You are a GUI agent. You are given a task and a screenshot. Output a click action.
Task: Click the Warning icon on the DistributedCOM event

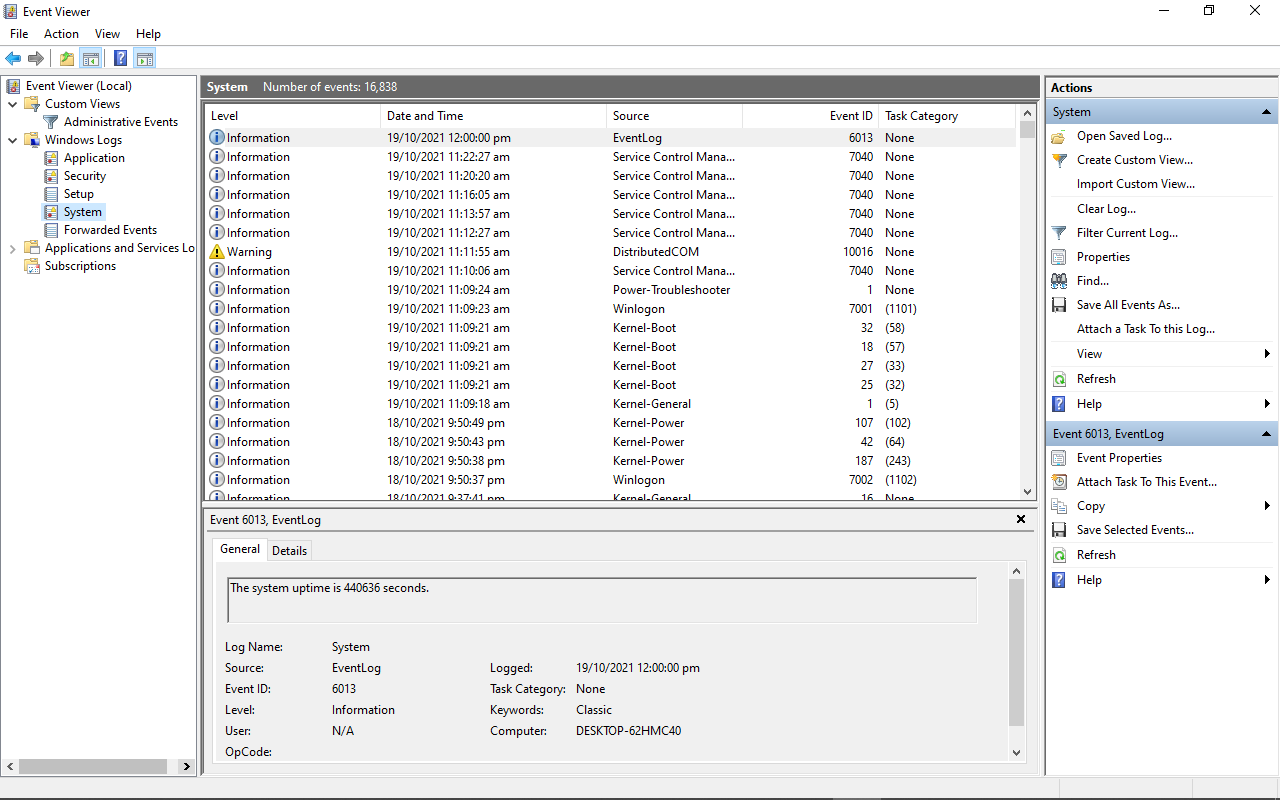click(x=216, y=252)
